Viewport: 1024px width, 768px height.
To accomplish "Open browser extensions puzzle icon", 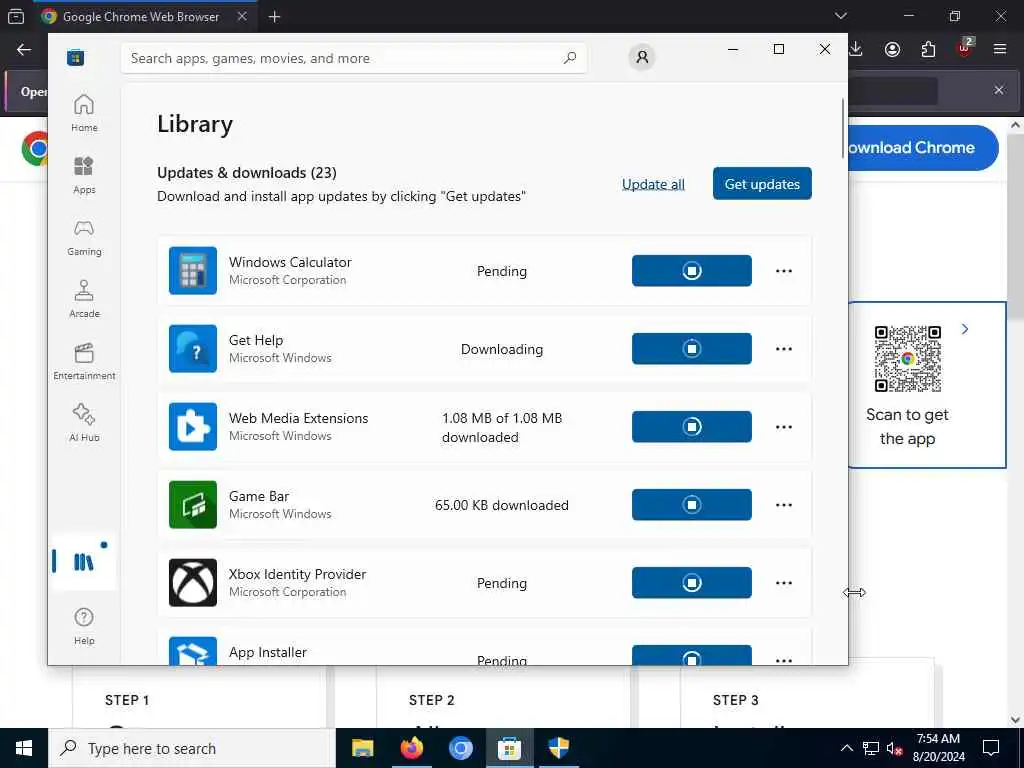I will point(928,50).
